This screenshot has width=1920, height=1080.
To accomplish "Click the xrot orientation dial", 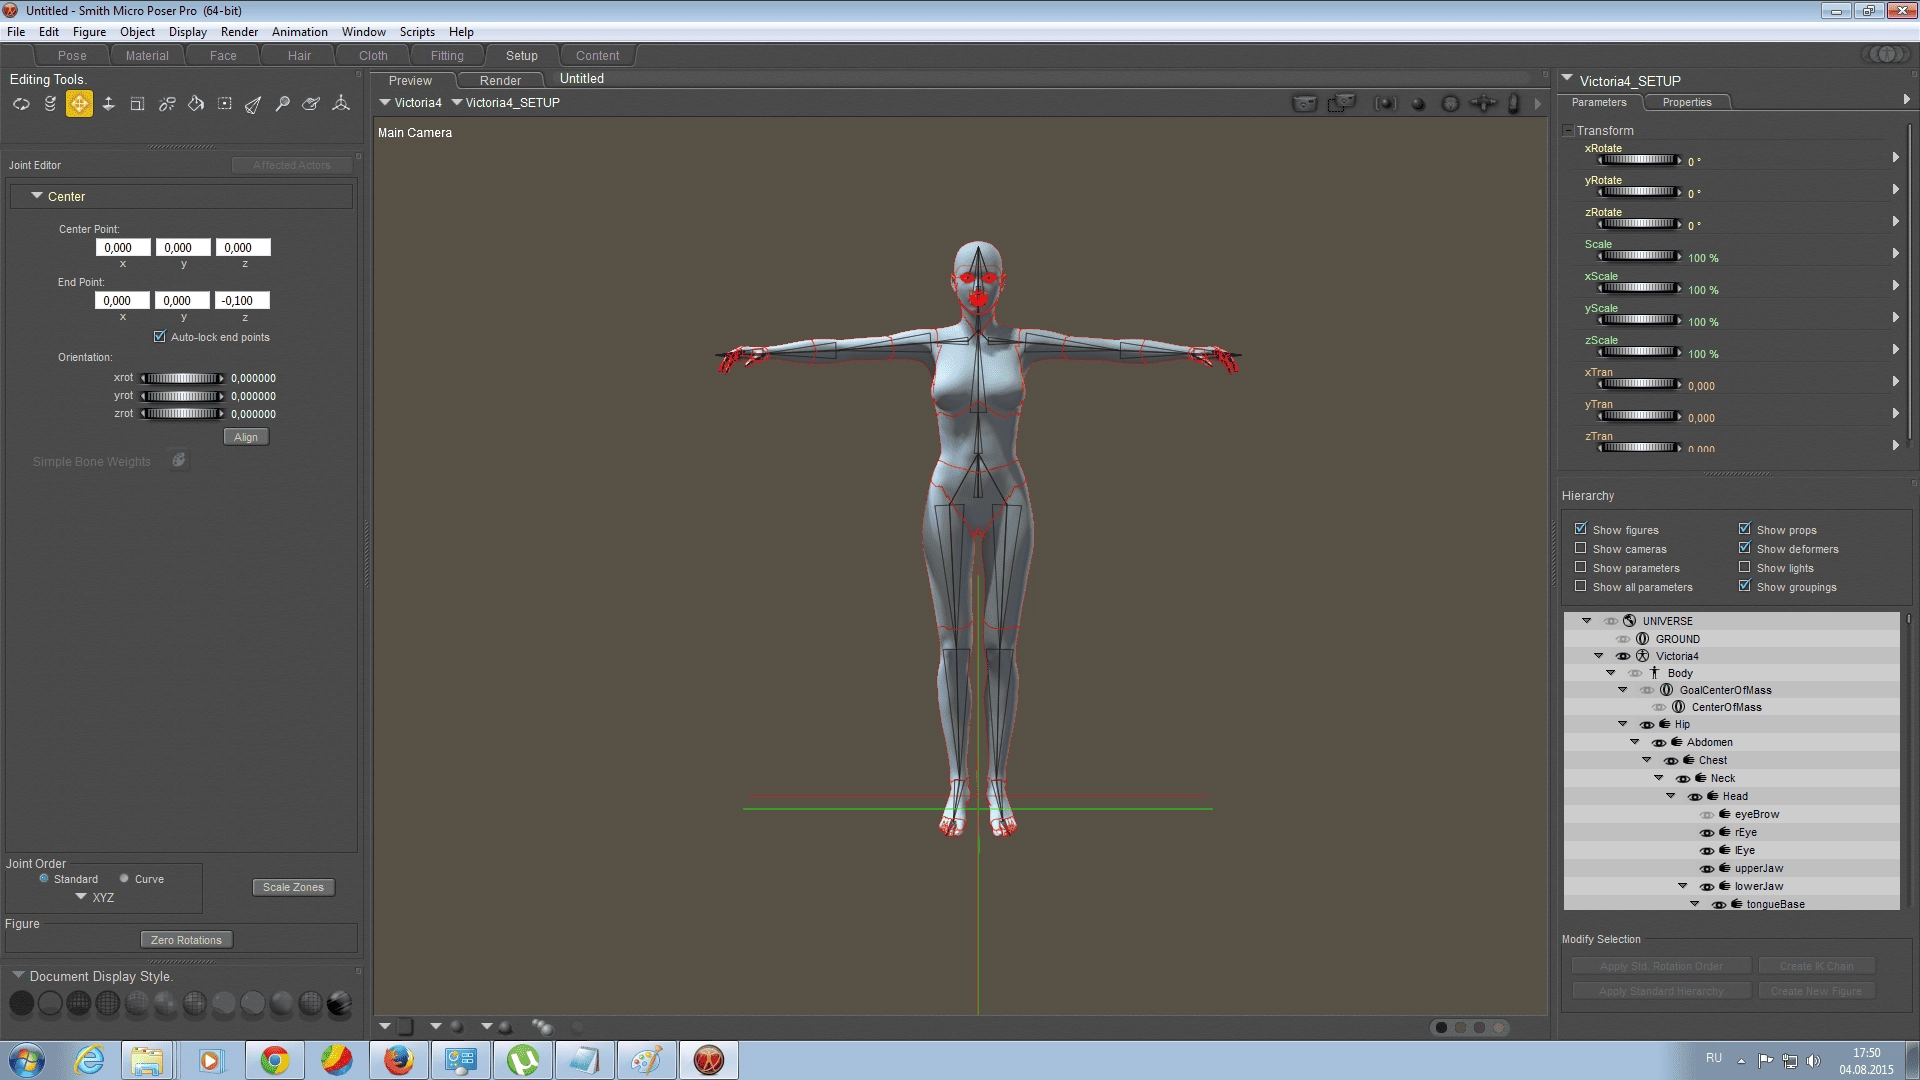I will tap(182, 378).
